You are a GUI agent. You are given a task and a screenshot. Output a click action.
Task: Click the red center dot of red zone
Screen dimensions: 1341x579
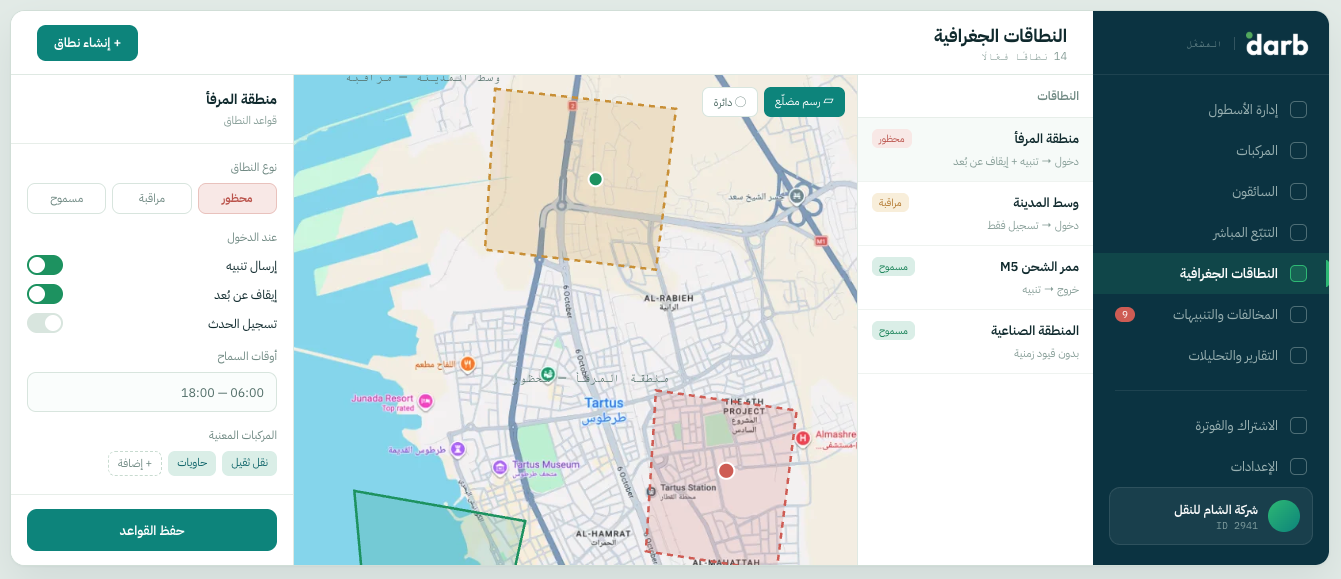point(726,471)
